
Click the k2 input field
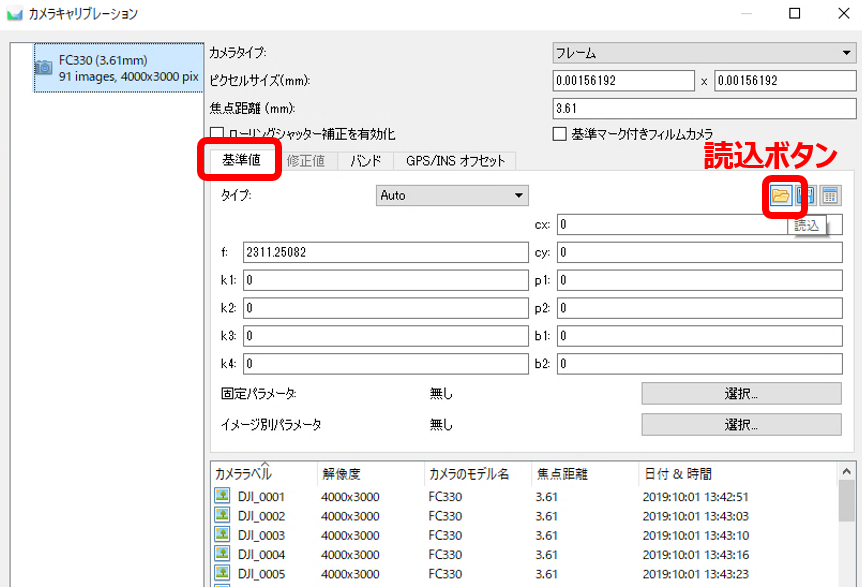click(x=386, y=308)
